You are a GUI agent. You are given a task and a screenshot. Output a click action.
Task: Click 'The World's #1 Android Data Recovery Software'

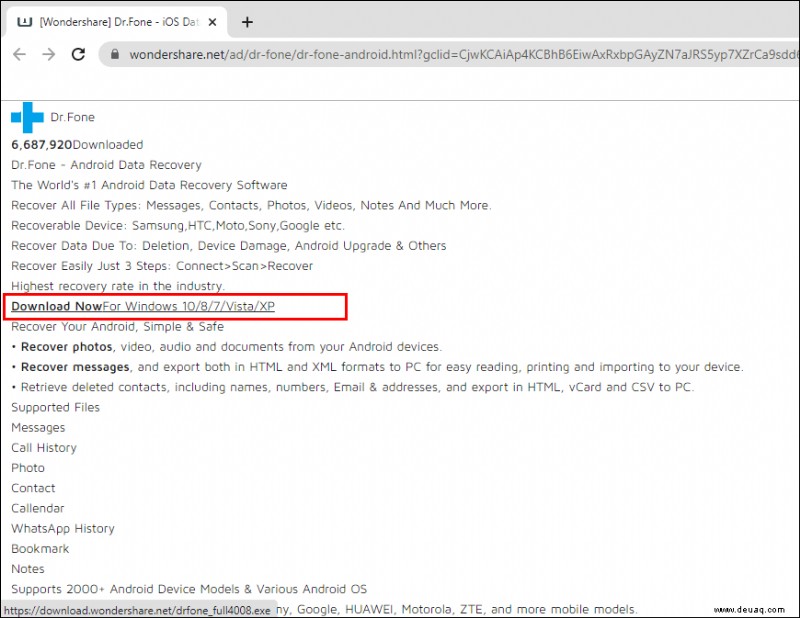(149, 185)
